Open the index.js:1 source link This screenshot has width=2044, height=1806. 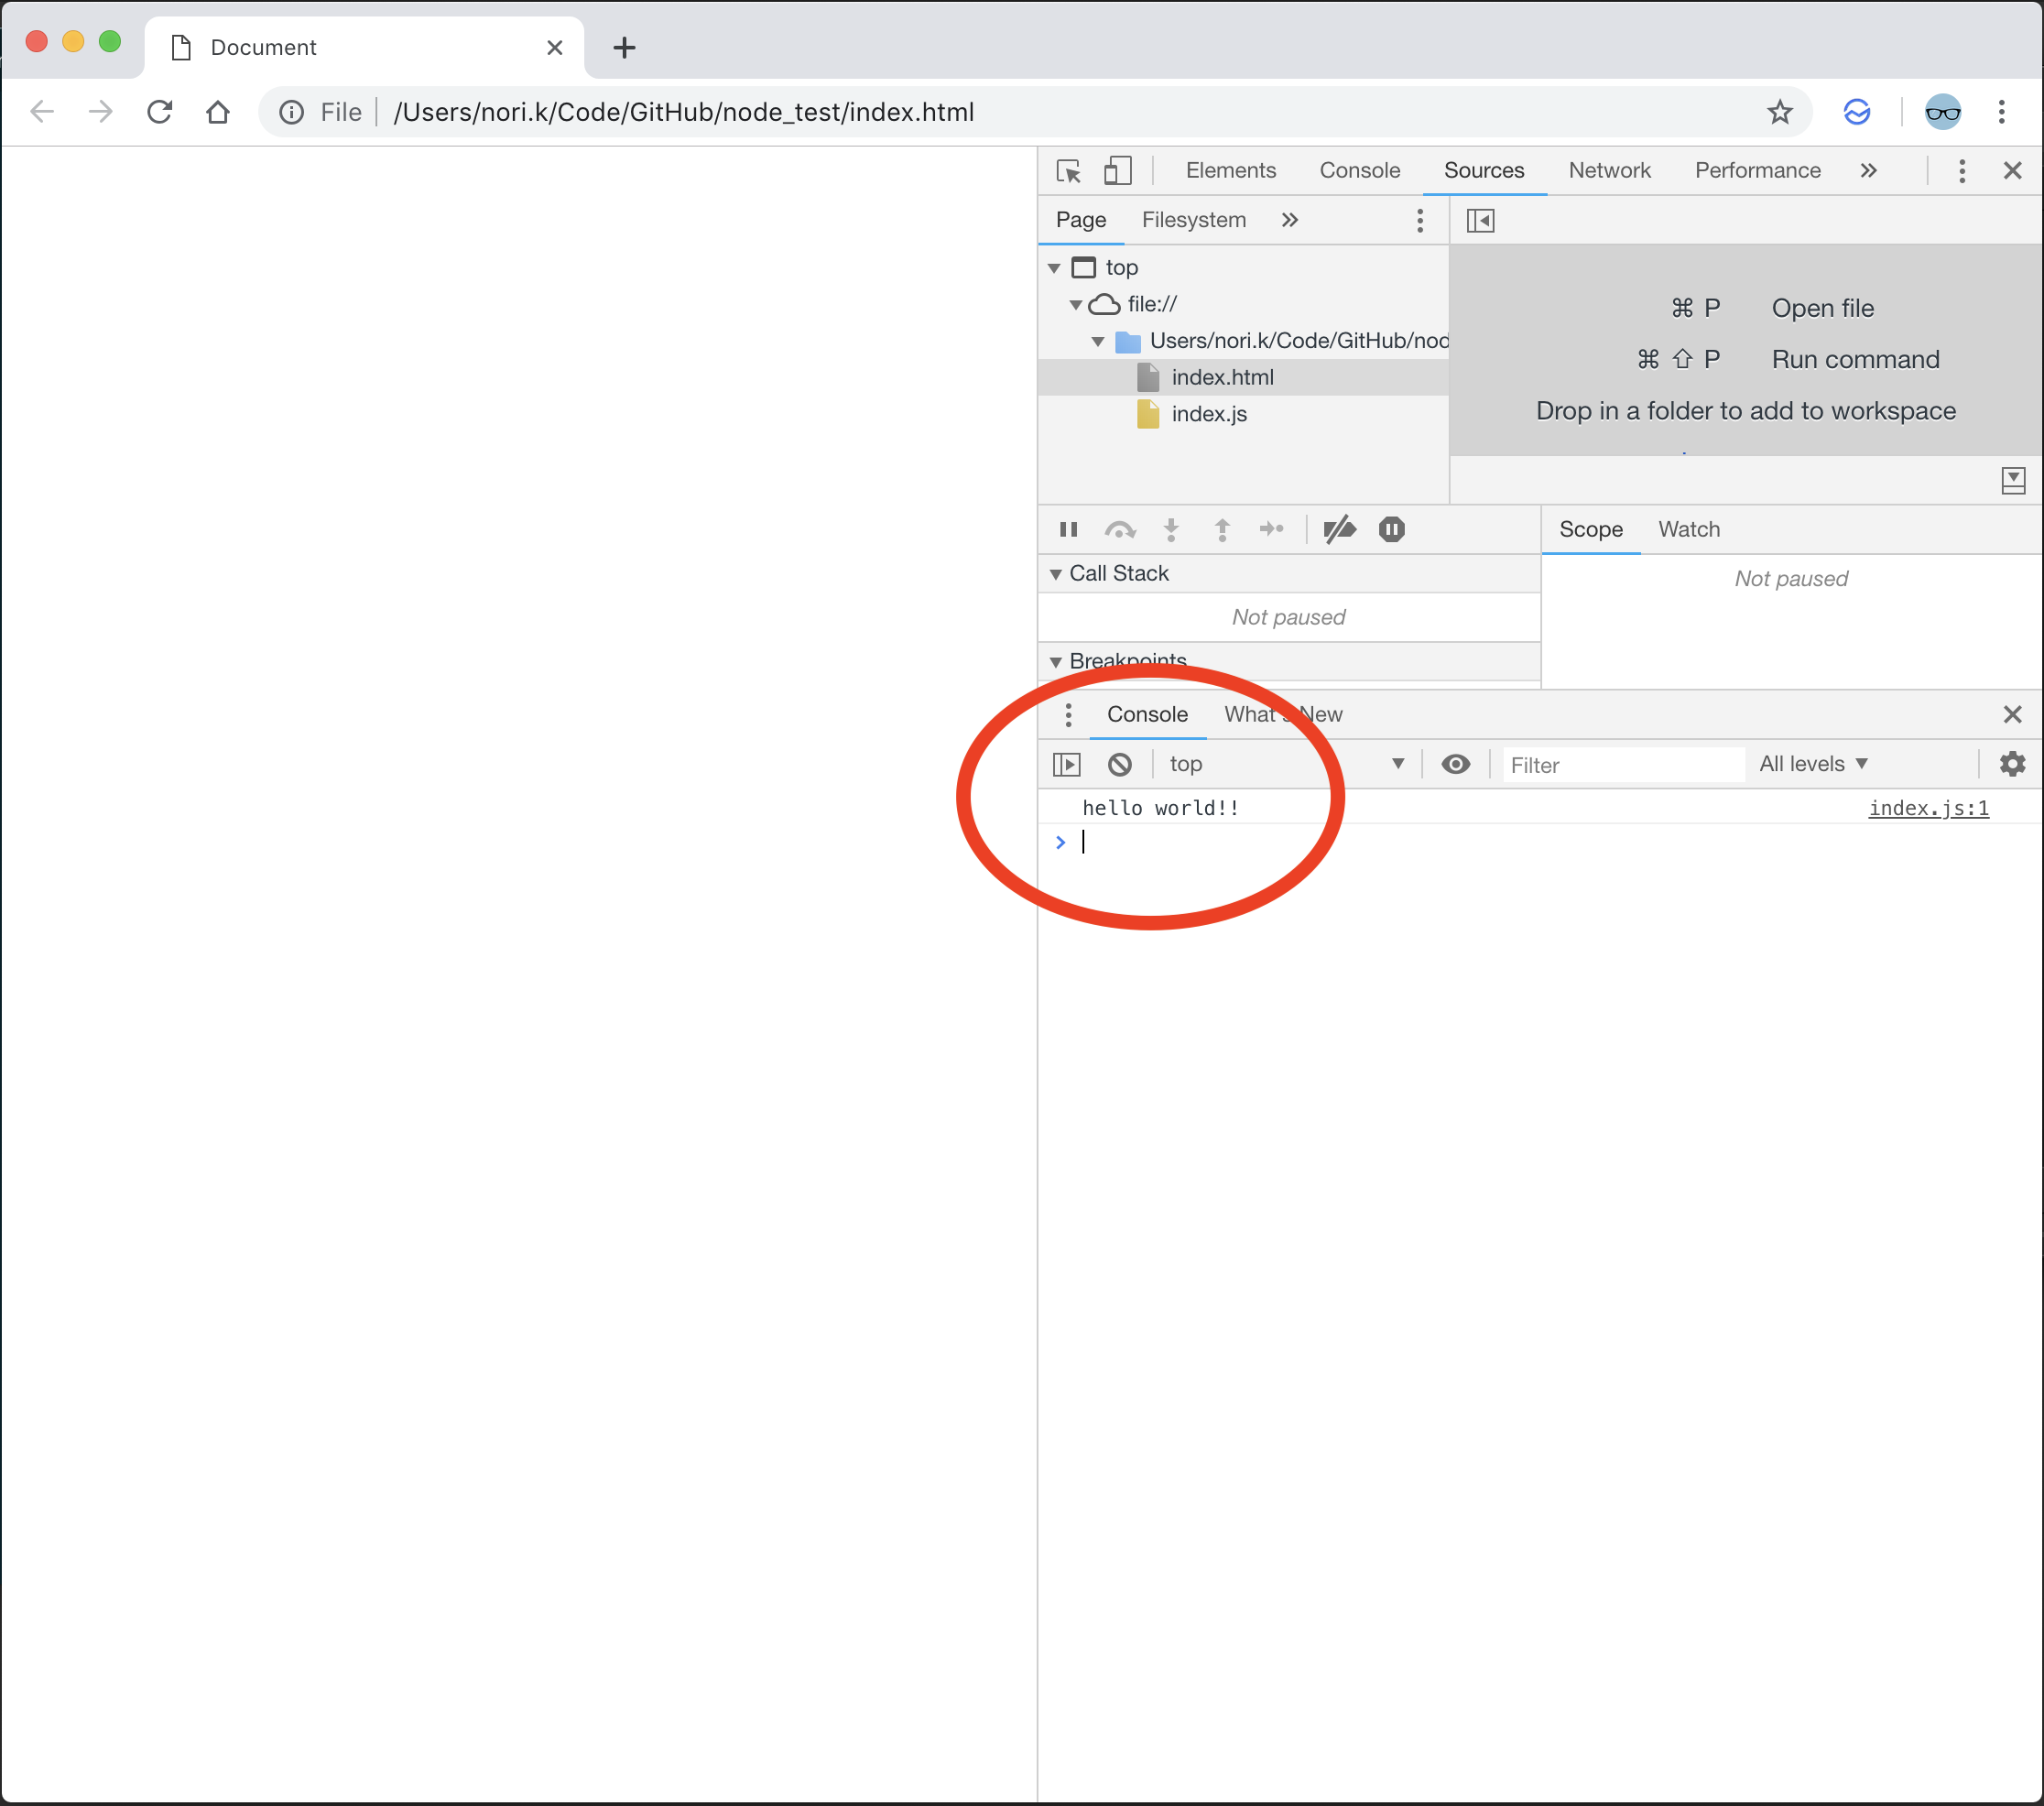click(x=1928, y=809)
